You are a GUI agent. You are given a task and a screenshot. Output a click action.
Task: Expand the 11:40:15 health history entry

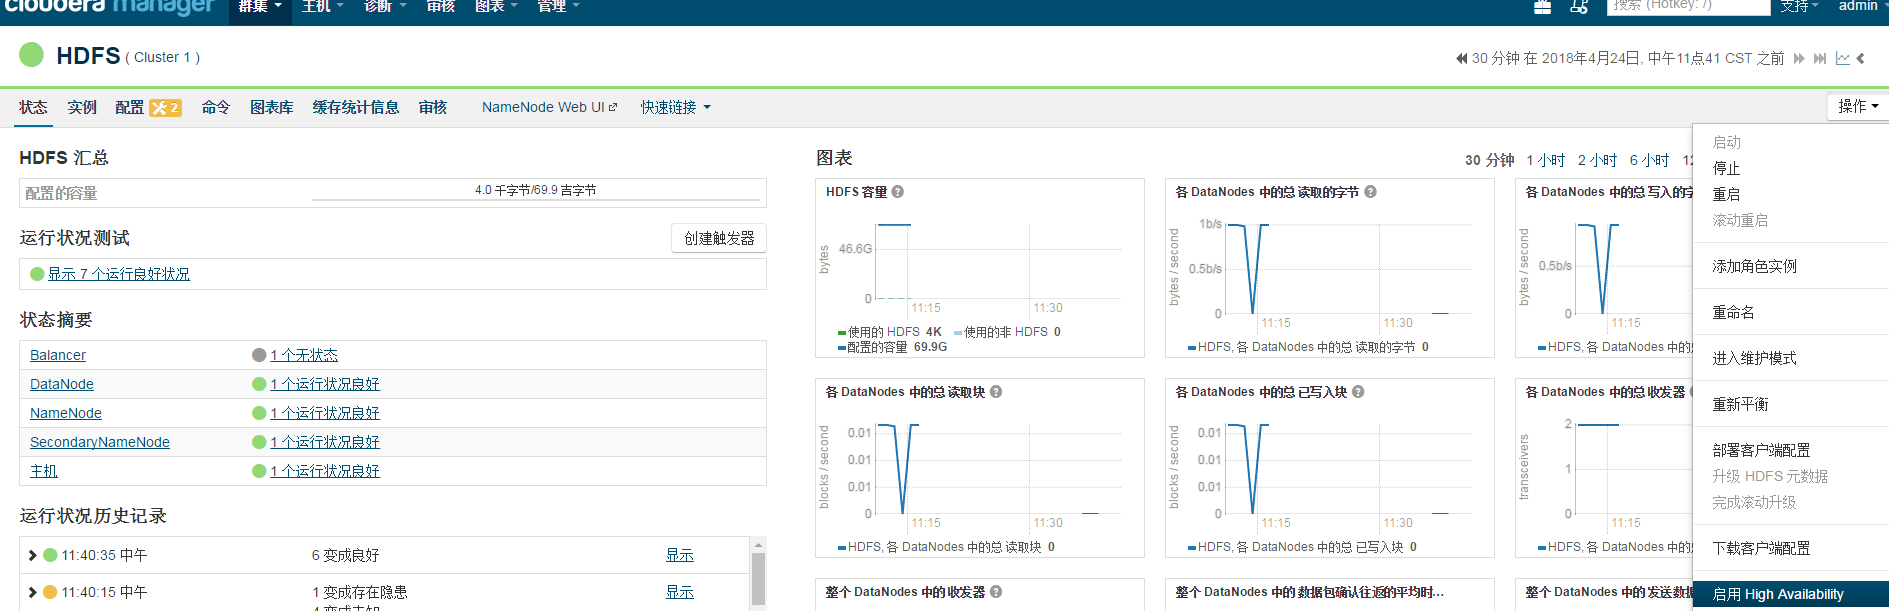tap(32, 592)
